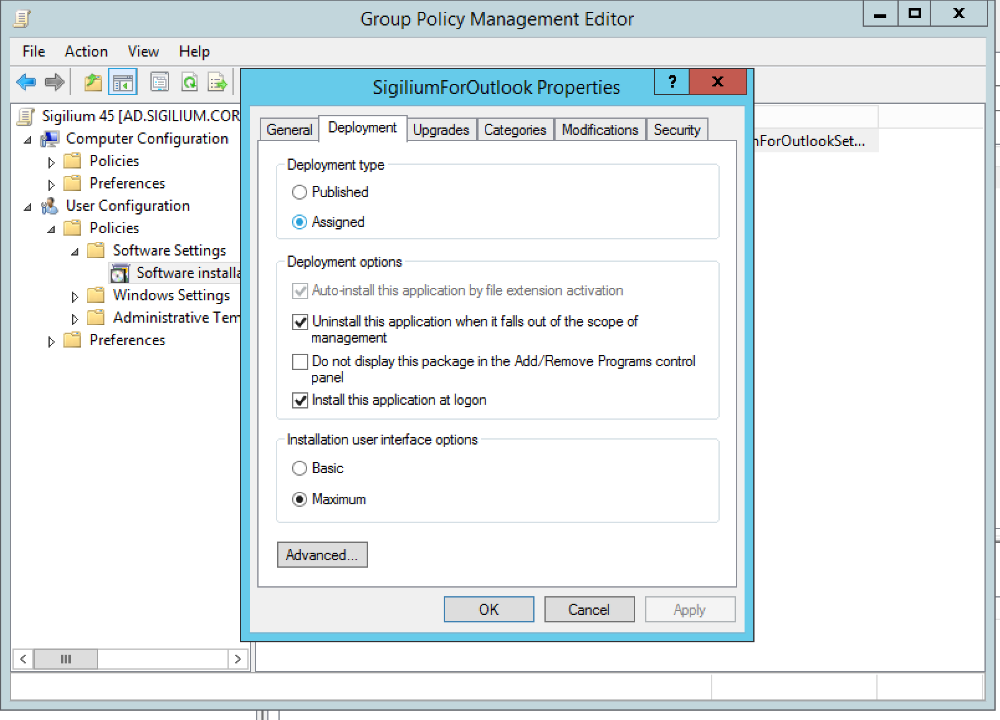Viewport: 1000px width, 720px height.
Task: Confirm the dialog with OK
Action: coord(489,610)
